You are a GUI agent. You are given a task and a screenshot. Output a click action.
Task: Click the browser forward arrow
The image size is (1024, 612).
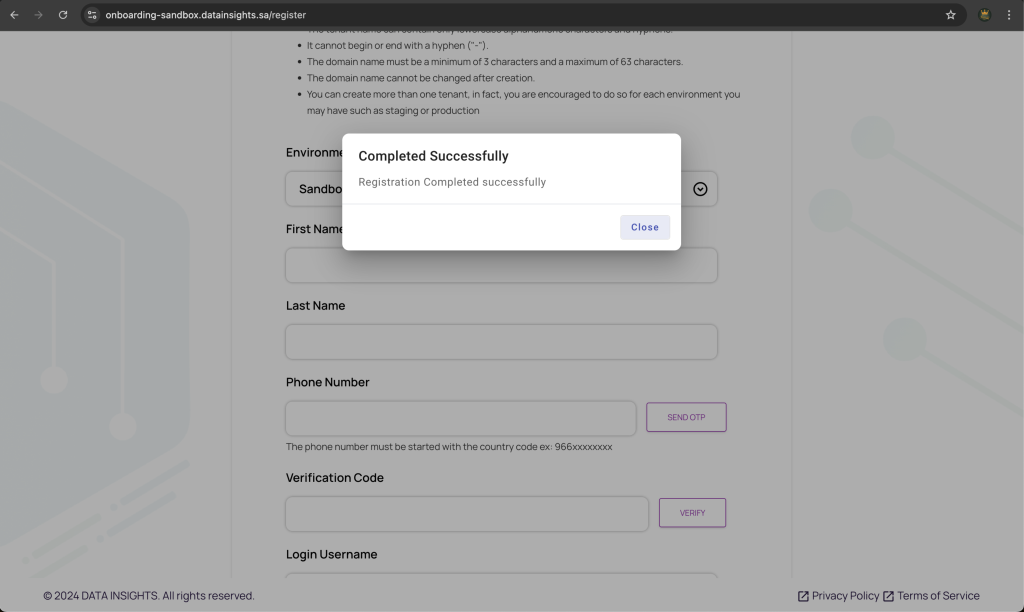(x=38, y=15)
